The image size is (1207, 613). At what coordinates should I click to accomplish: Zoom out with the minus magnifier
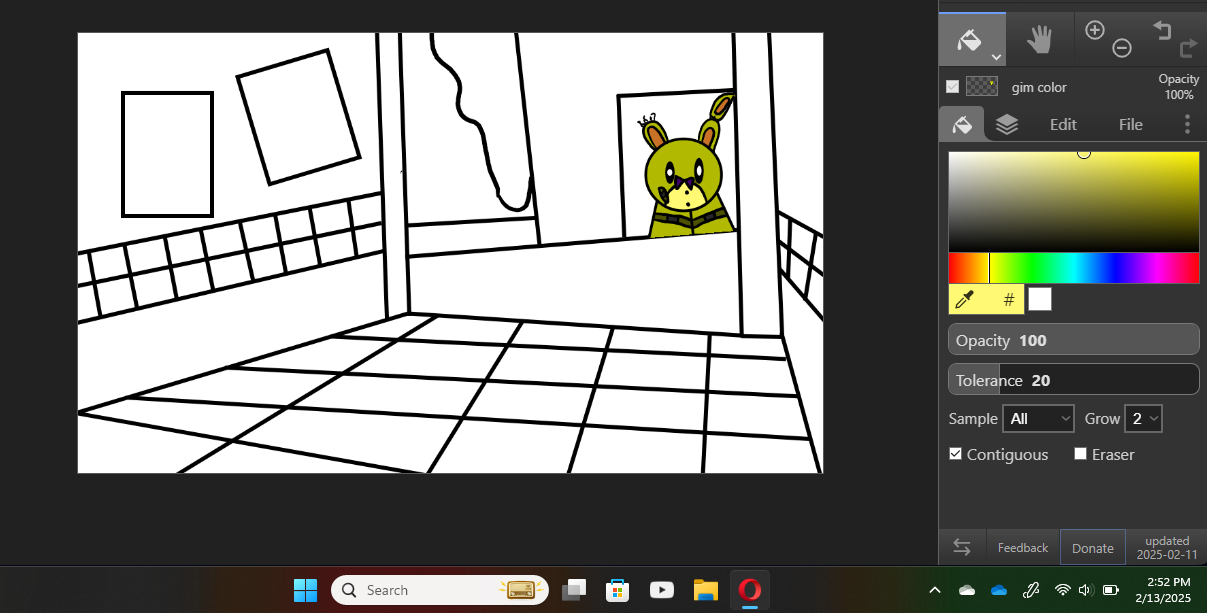tap(1122, 48)
